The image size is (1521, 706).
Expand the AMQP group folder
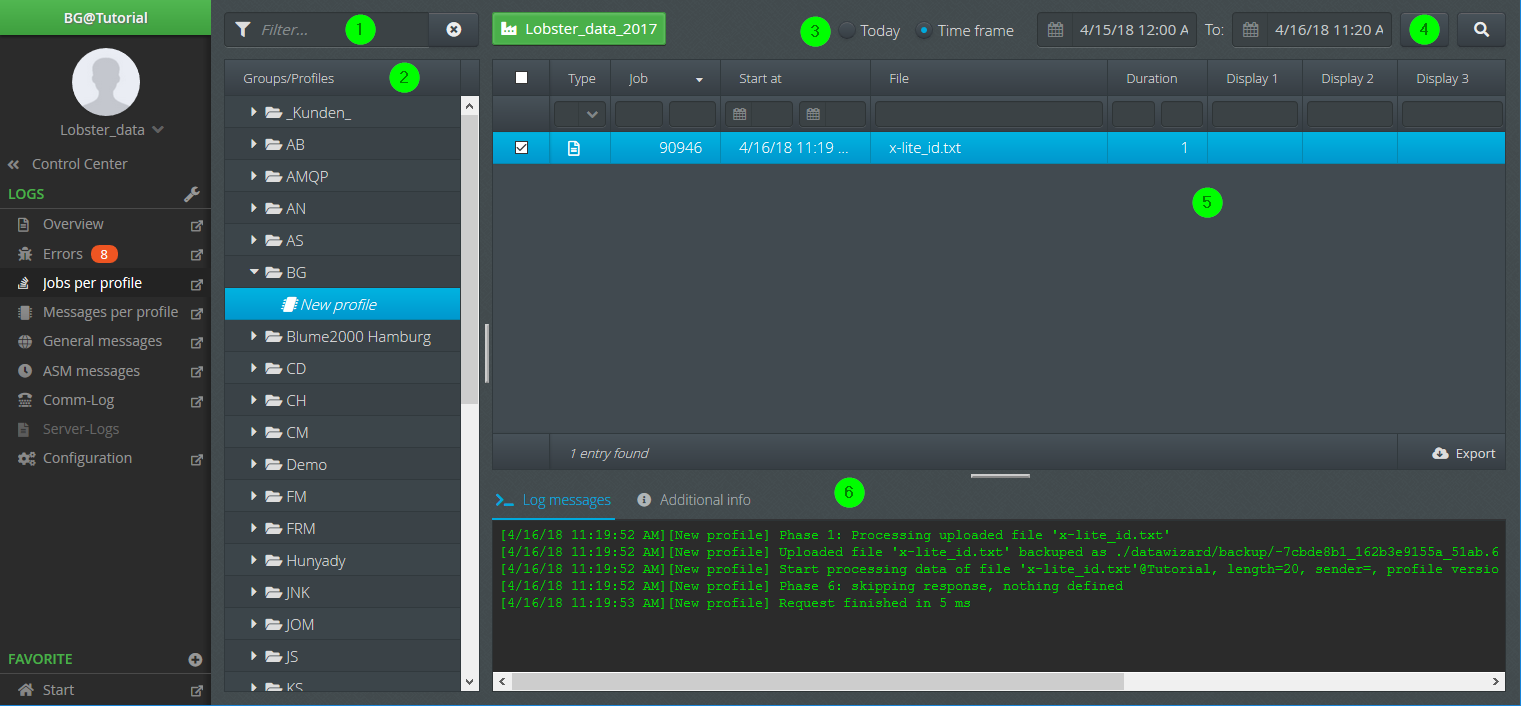pos(254,176)
